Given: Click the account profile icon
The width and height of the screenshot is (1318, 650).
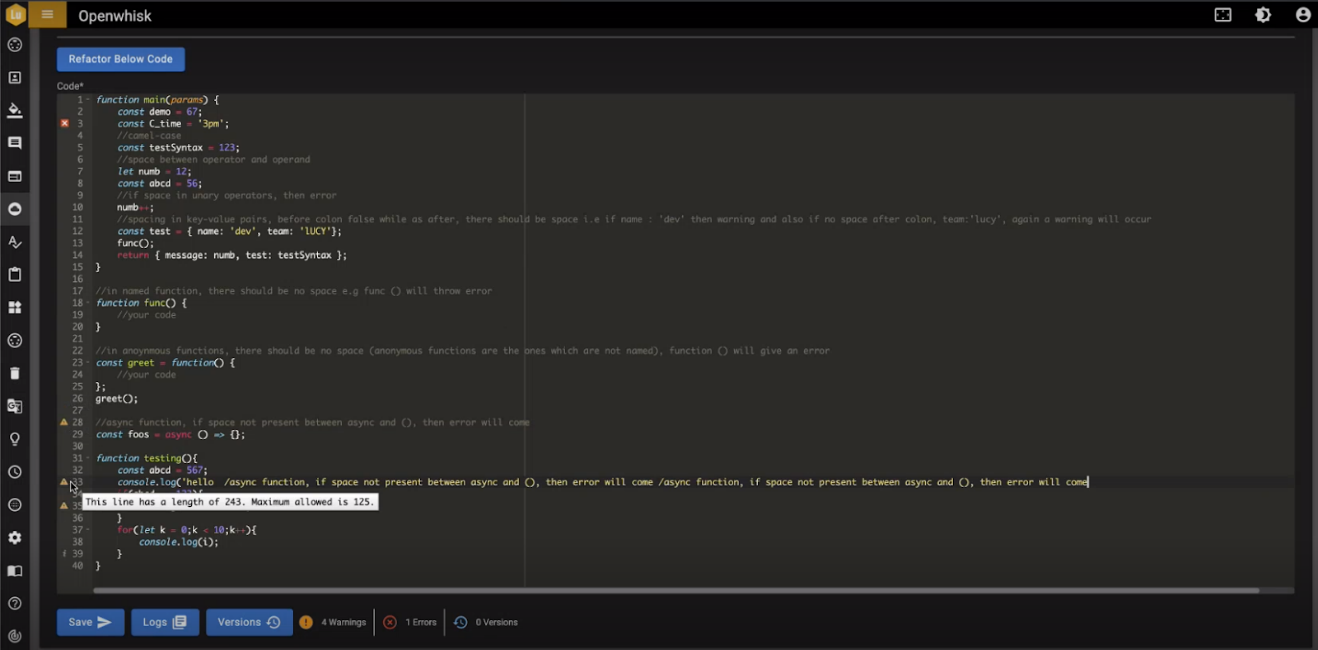Looking at the screenshot, I should pos(1303,15).
